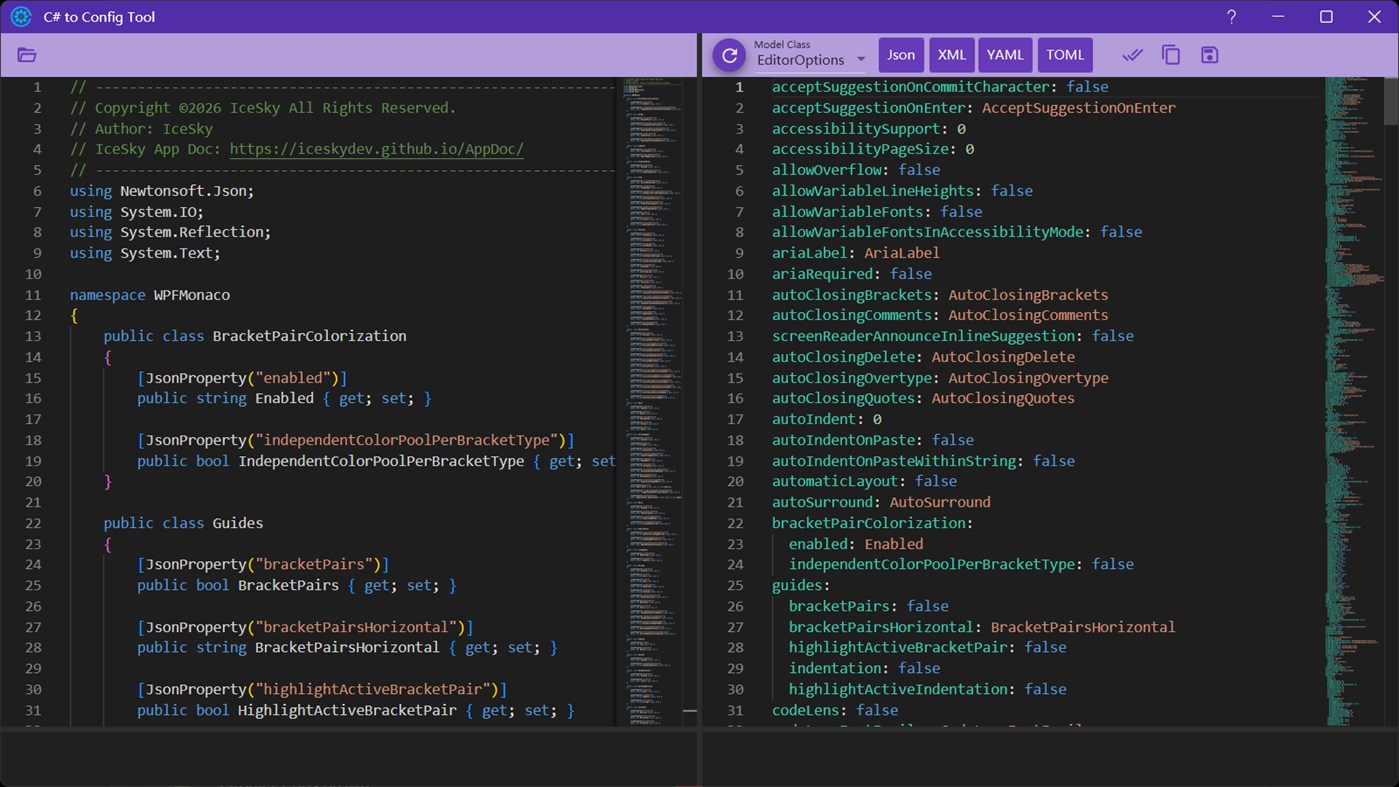
Task: Select the TOML output format
Action: [x=1065, y=55]
